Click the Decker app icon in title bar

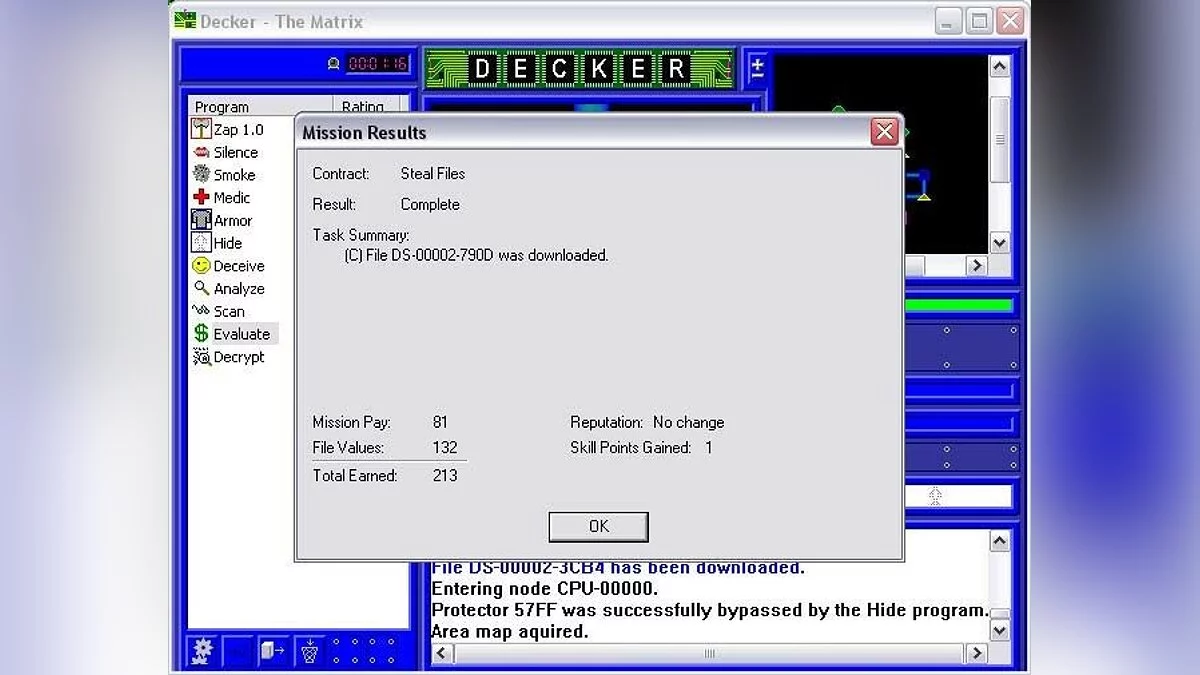185,21
